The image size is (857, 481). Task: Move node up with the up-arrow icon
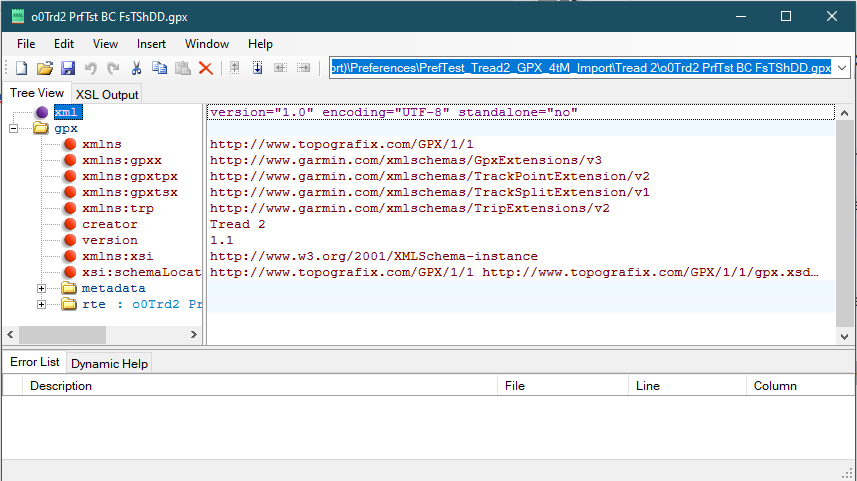(234, 68)
